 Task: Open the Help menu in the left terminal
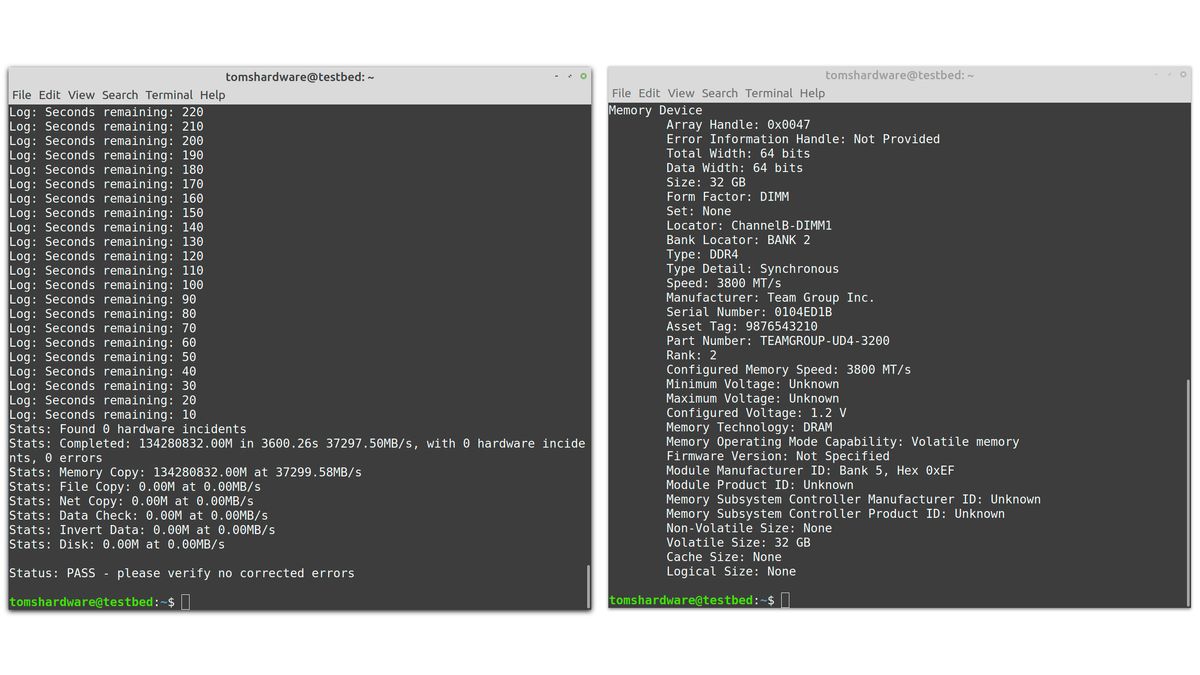[x=213, y=95]
